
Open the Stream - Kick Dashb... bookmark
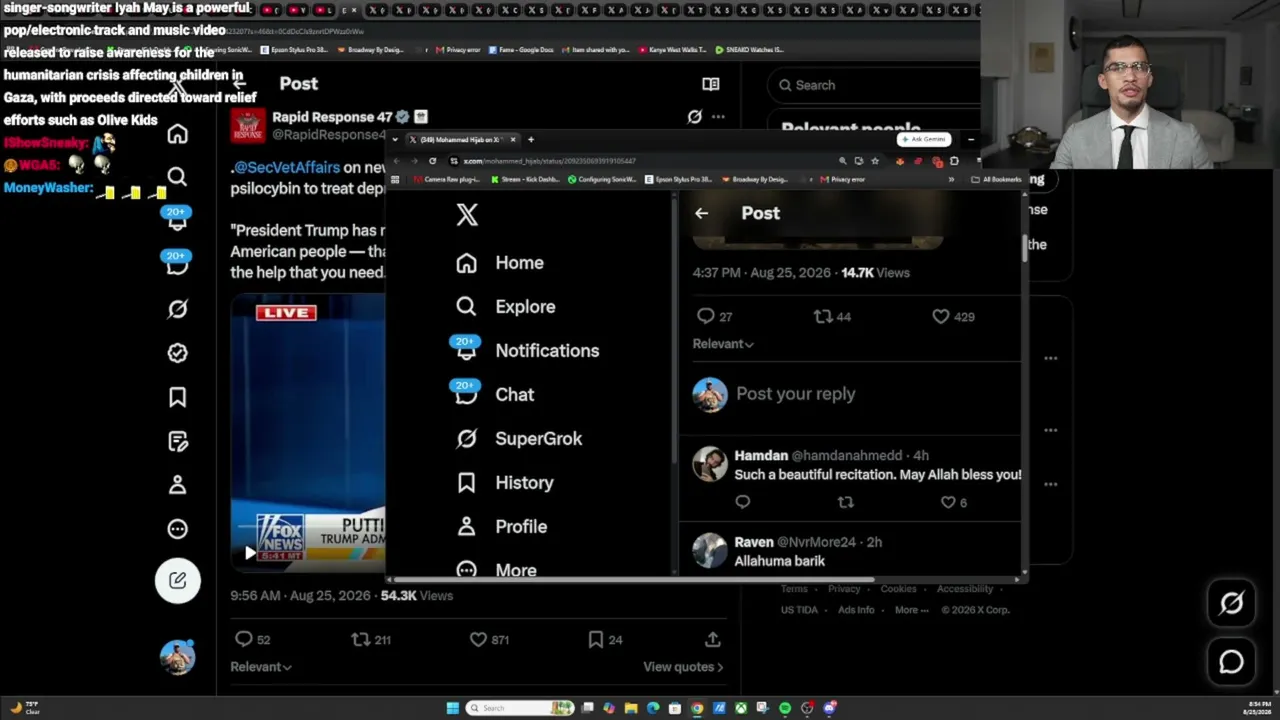click(525, 180)
